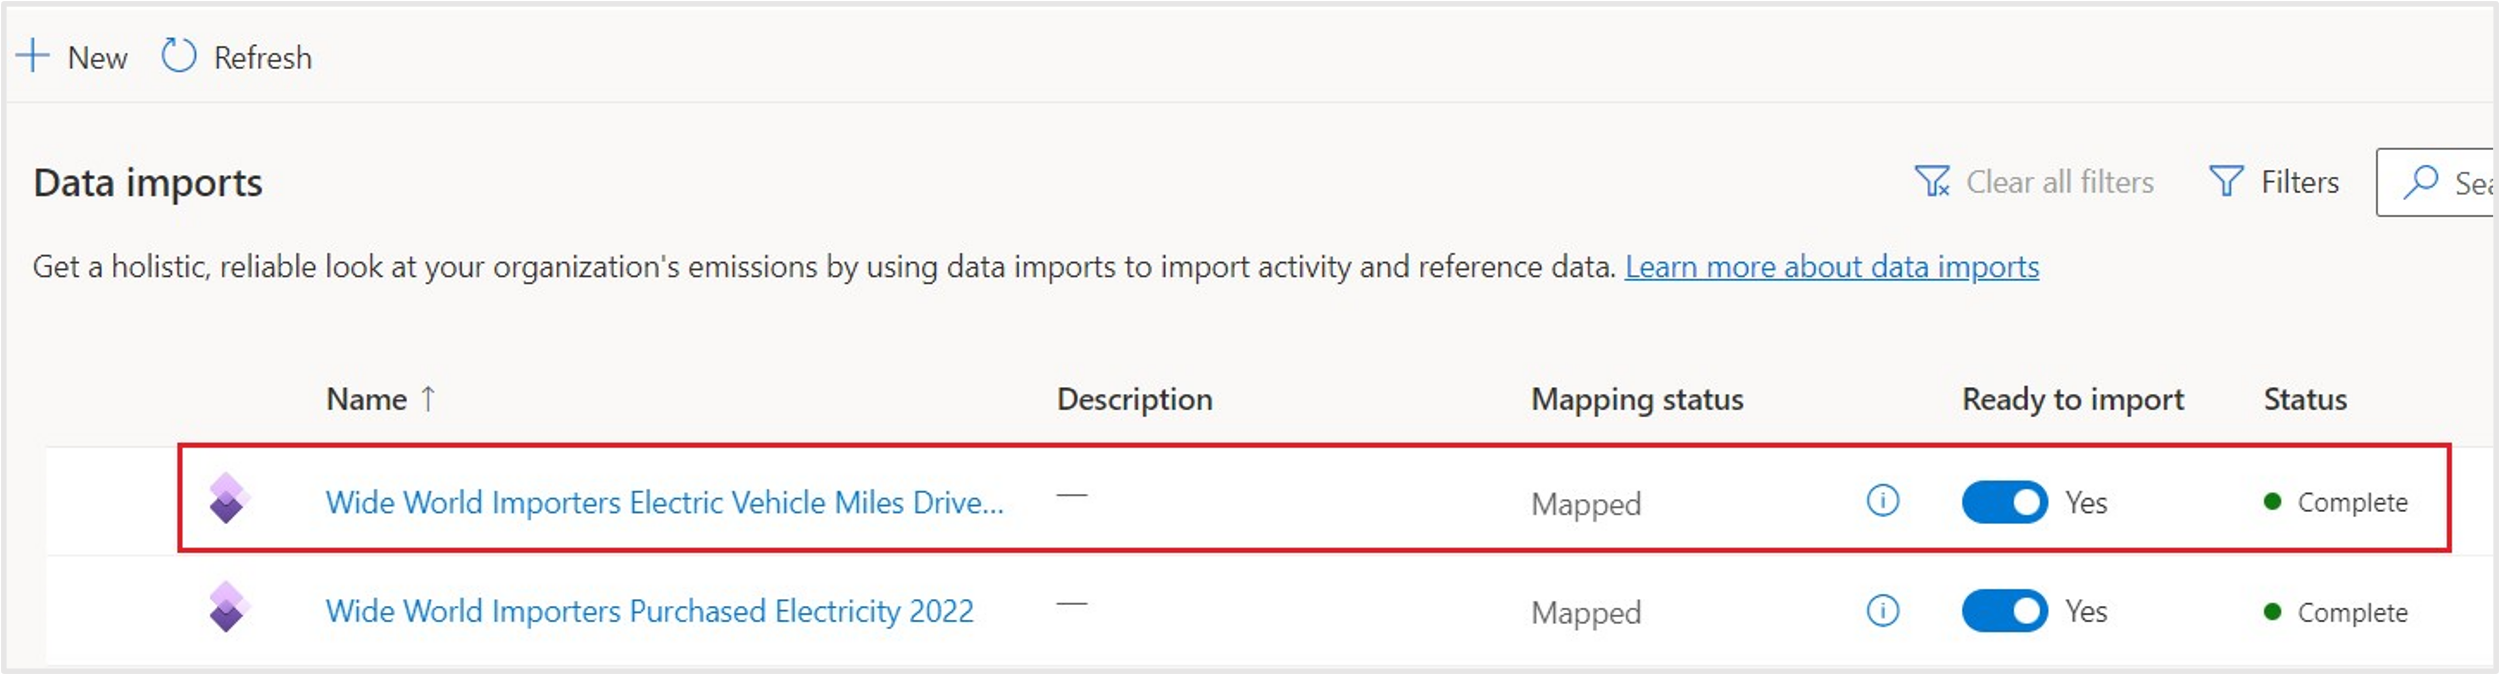
Task: Click the search magnifier icon
Action: (x=2421, y=182)
